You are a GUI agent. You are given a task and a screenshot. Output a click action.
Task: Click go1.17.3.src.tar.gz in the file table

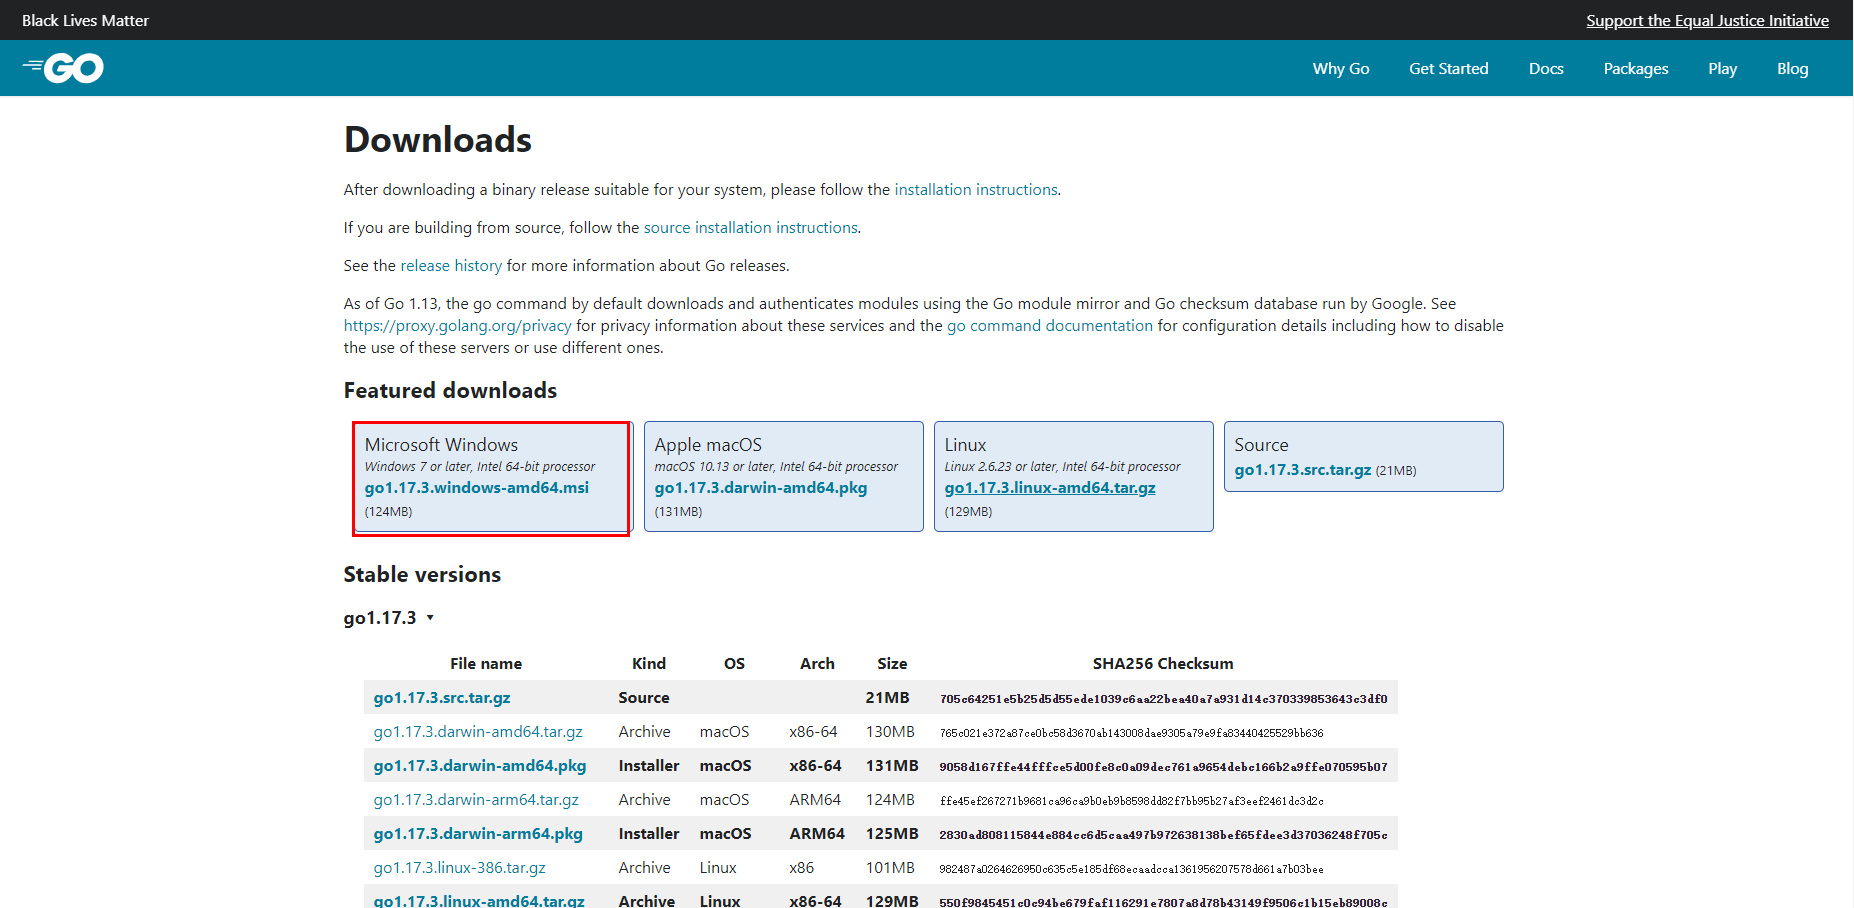pos(442,698)
